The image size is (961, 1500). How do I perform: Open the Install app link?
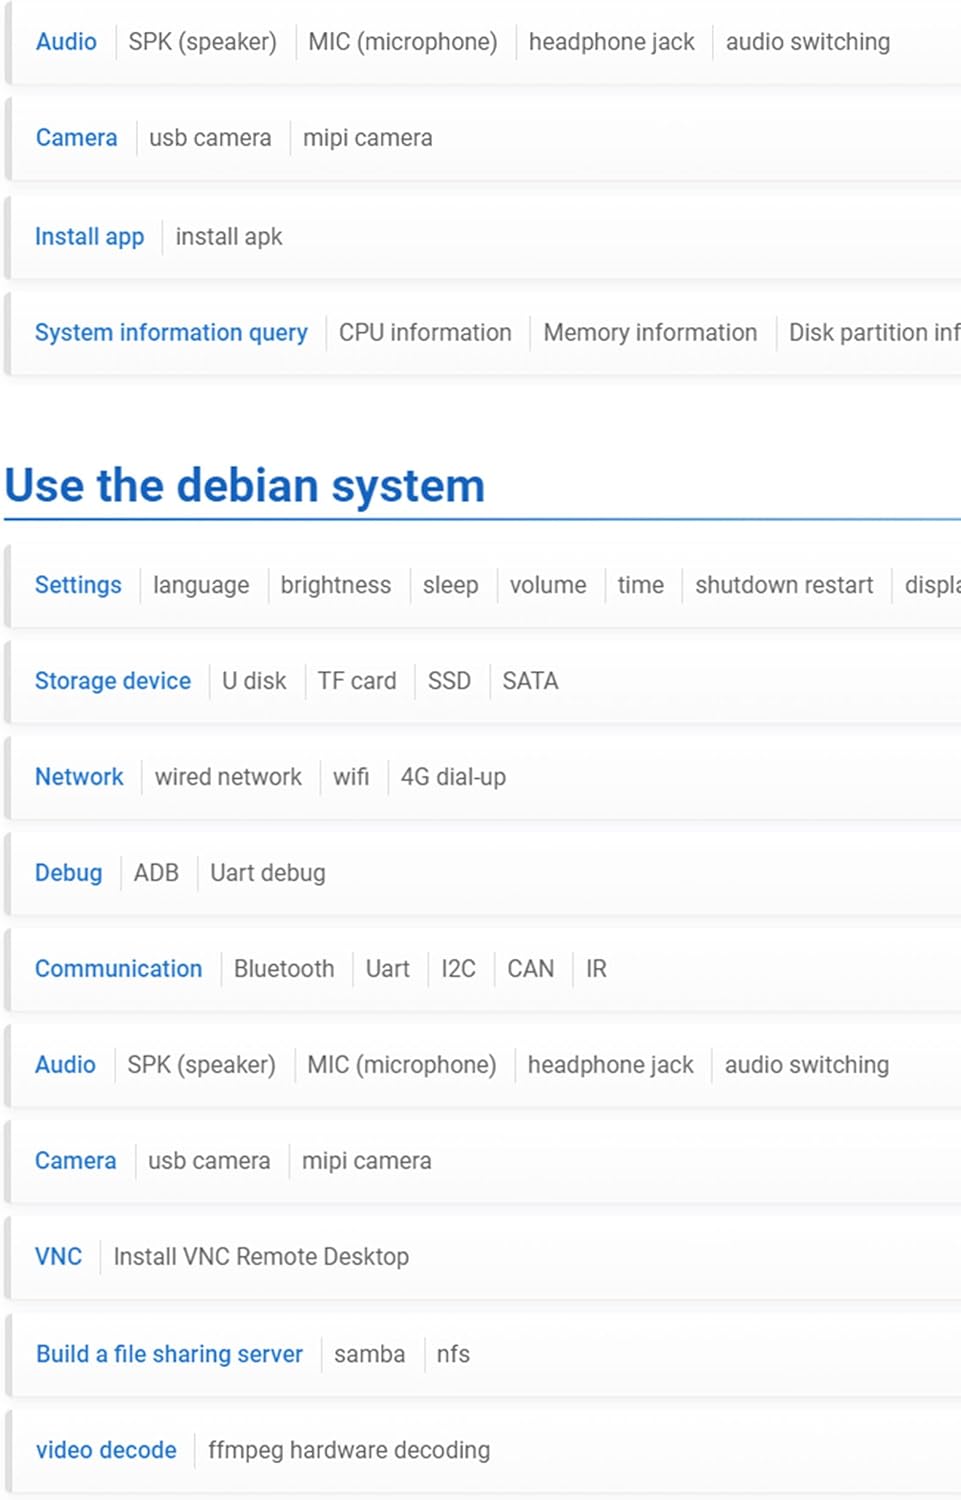89,237
